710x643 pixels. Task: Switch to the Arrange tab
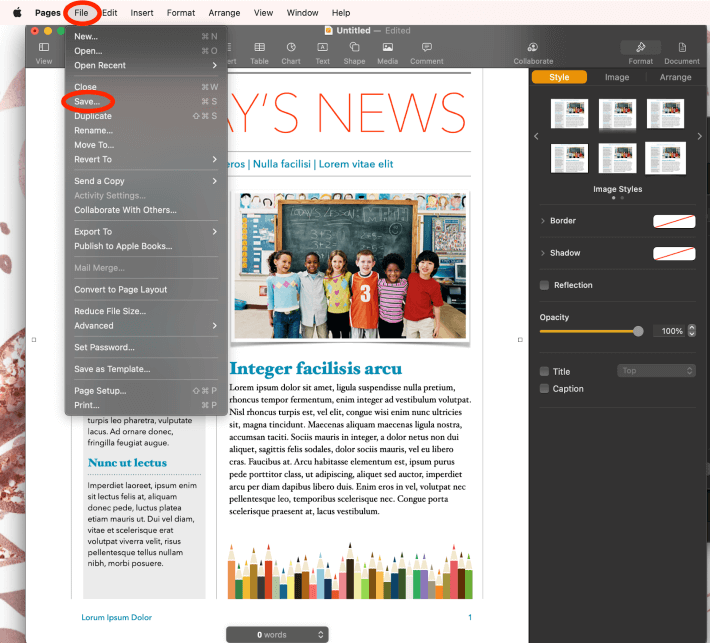tap(675, 77)
